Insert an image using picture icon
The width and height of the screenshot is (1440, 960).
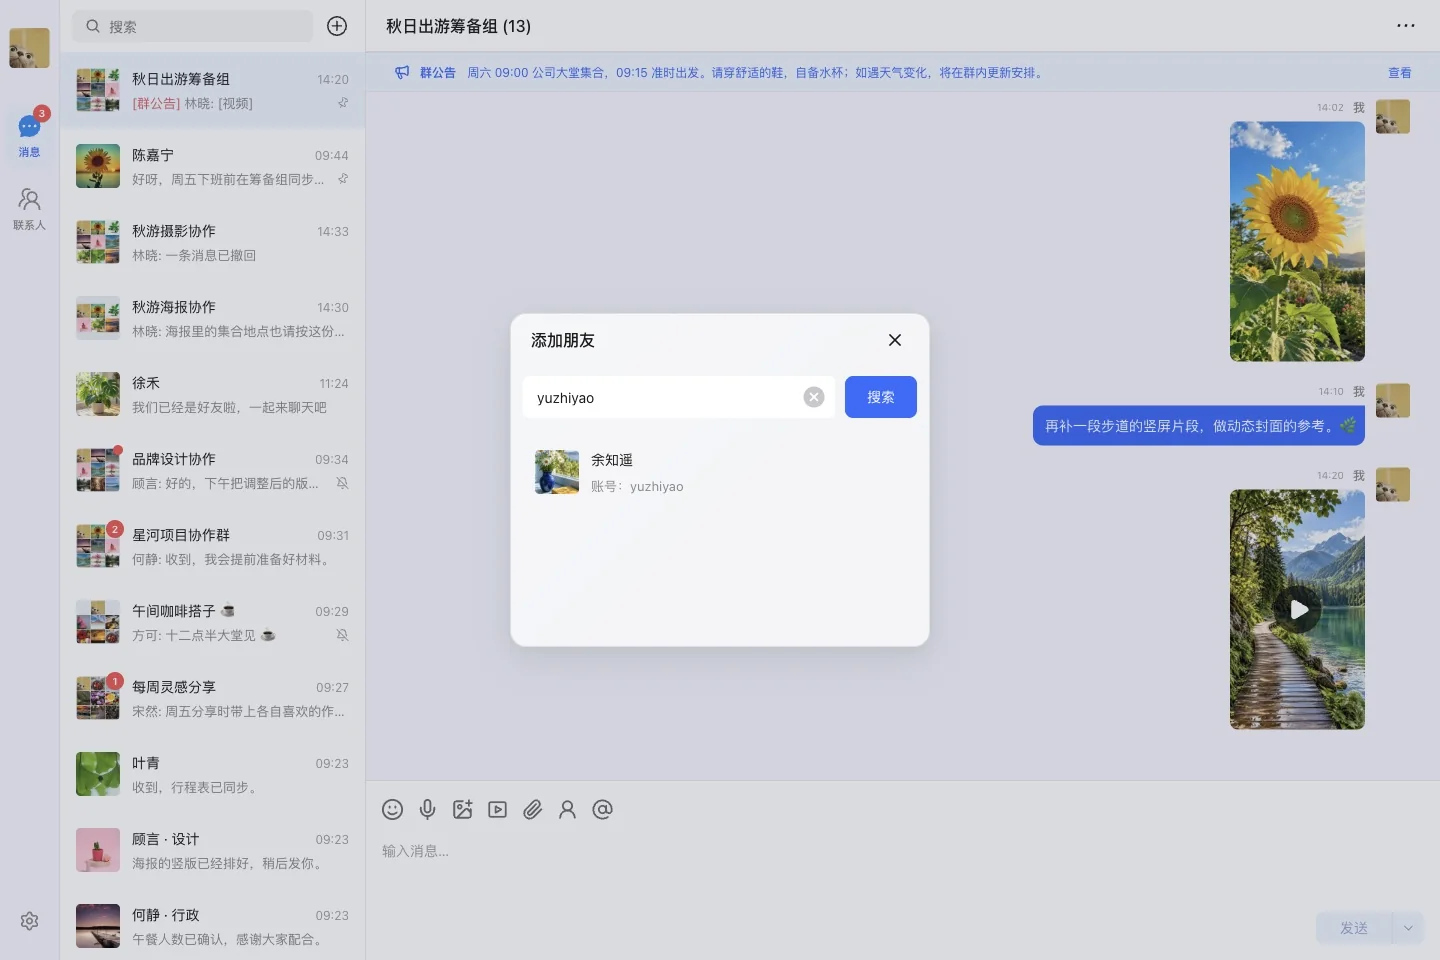462,809
